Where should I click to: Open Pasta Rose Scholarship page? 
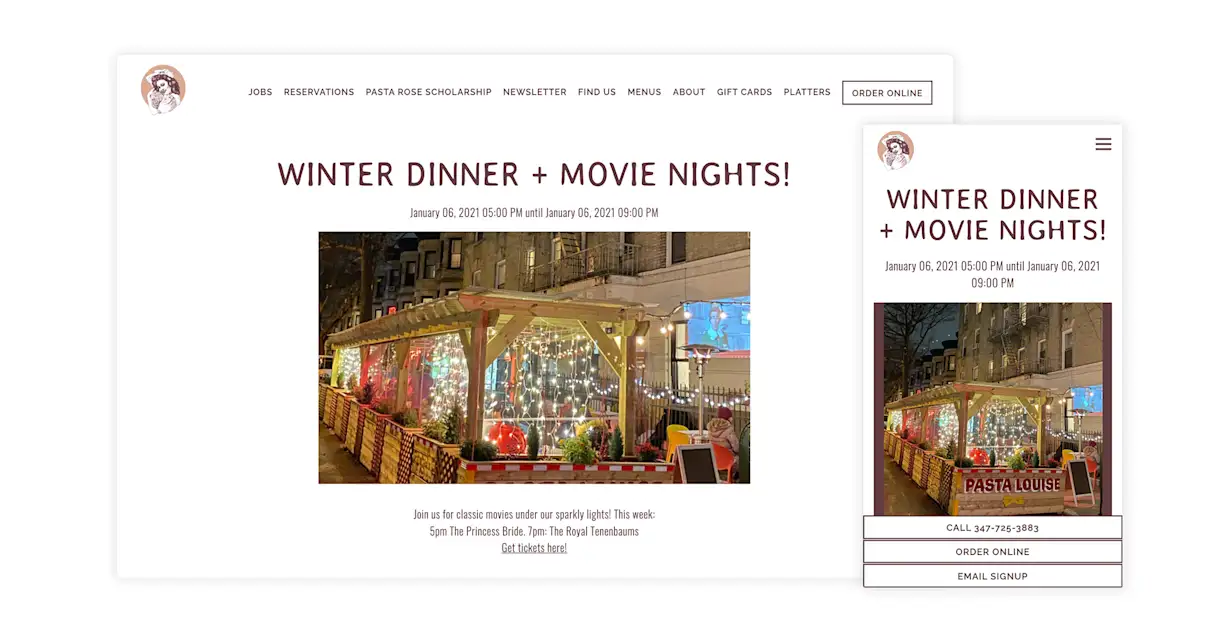point(428,92)
